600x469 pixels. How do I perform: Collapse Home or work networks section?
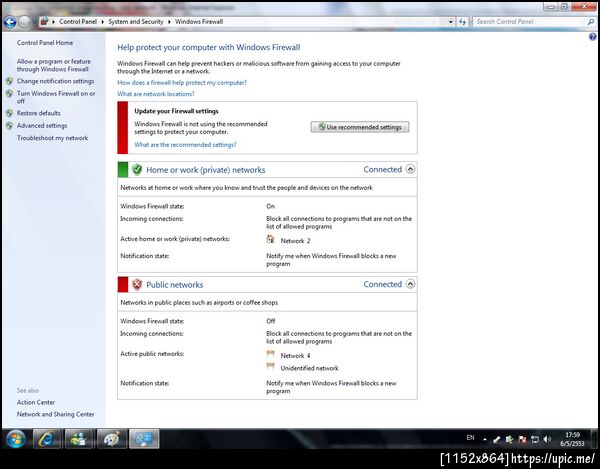(410, 169)
